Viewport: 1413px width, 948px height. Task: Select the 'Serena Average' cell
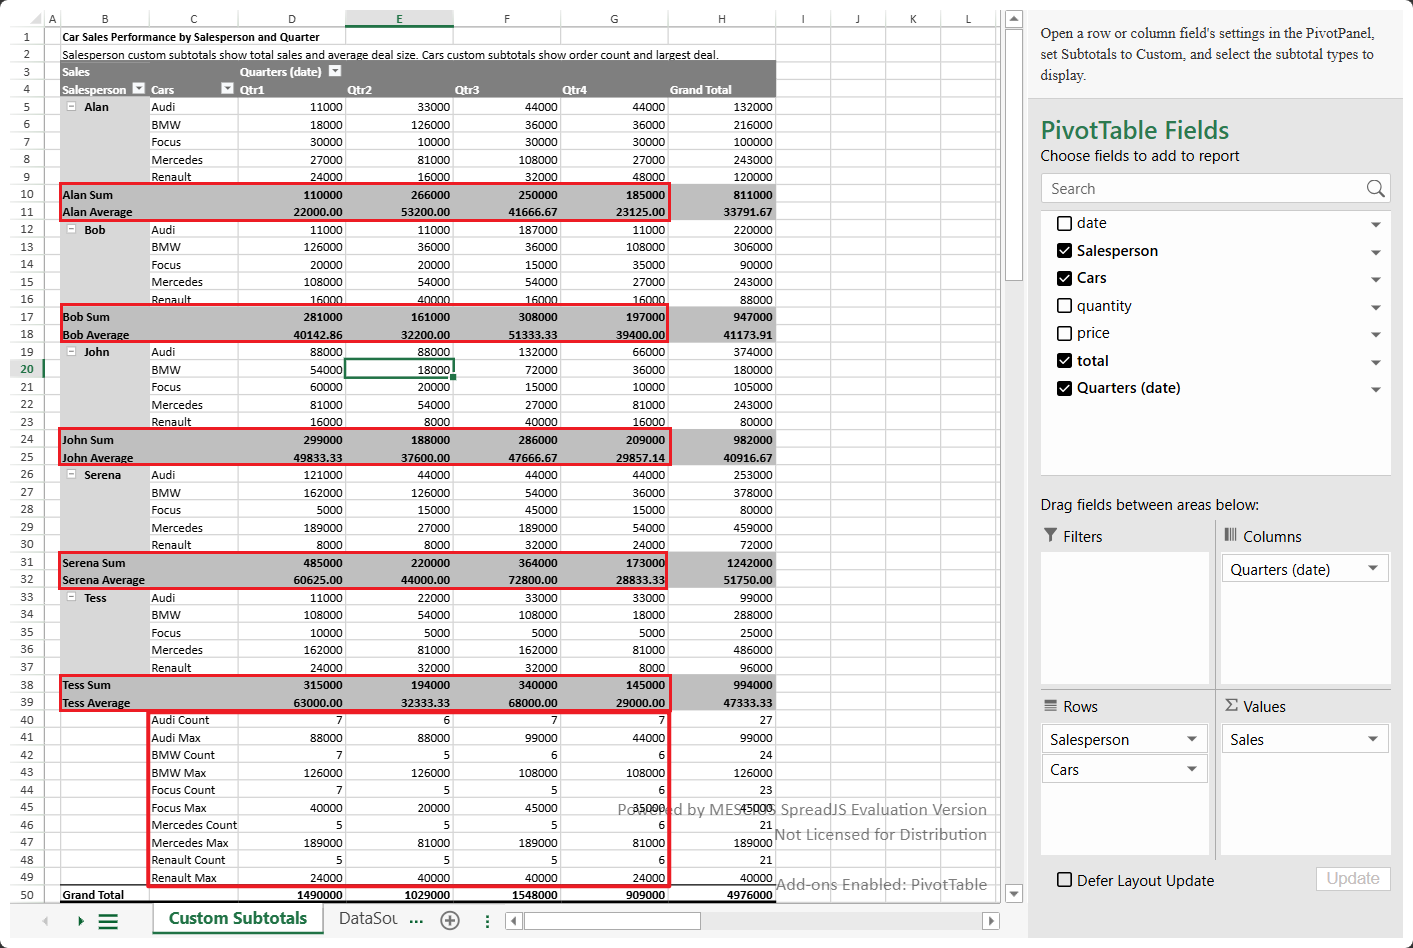pos(104,580)
